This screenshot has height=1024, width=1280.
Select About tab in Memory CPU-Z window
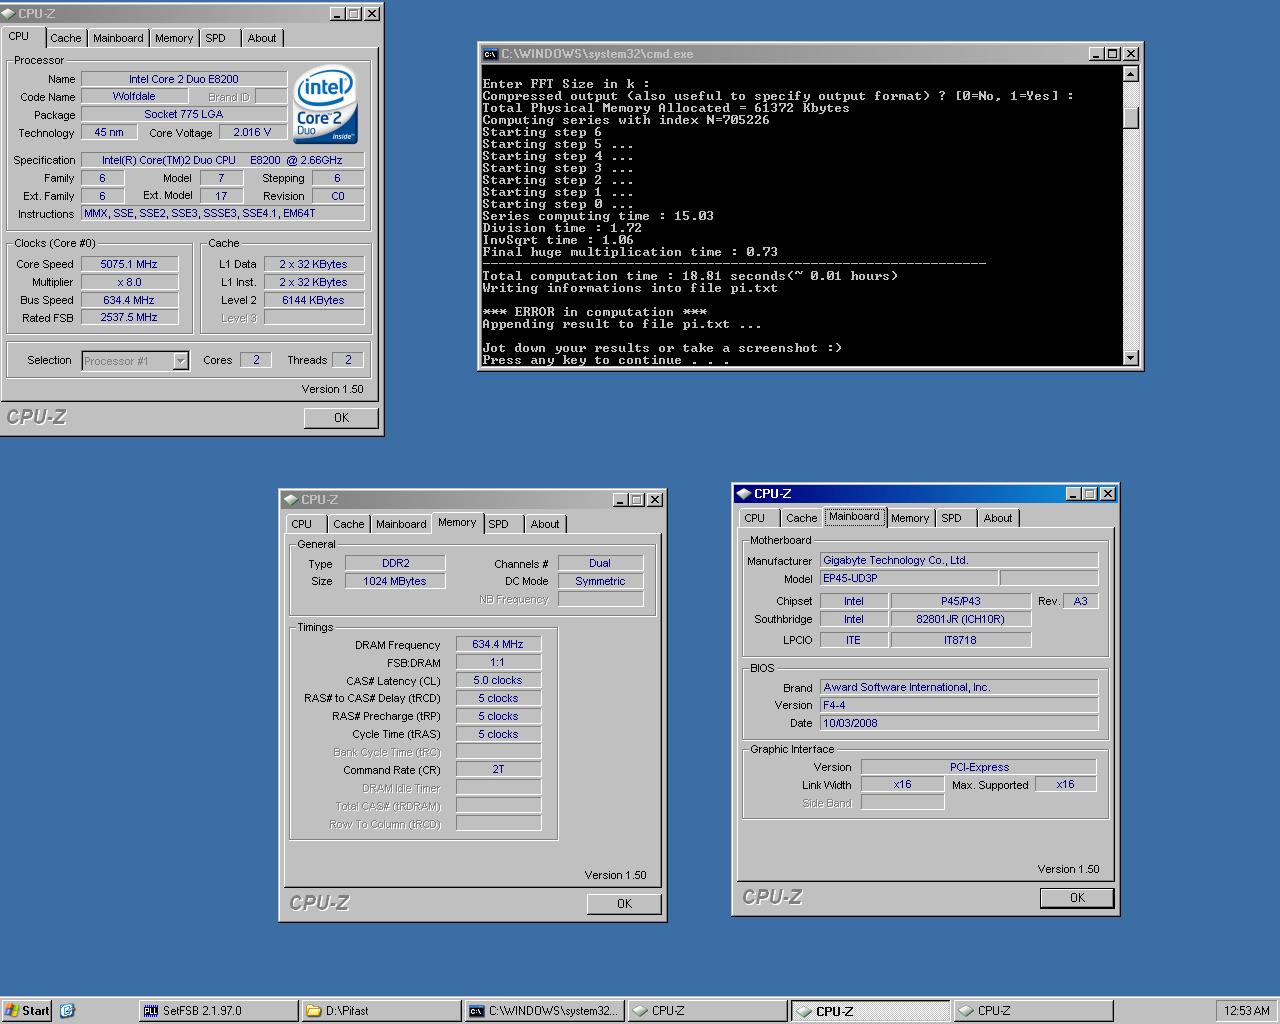(545, 524)
